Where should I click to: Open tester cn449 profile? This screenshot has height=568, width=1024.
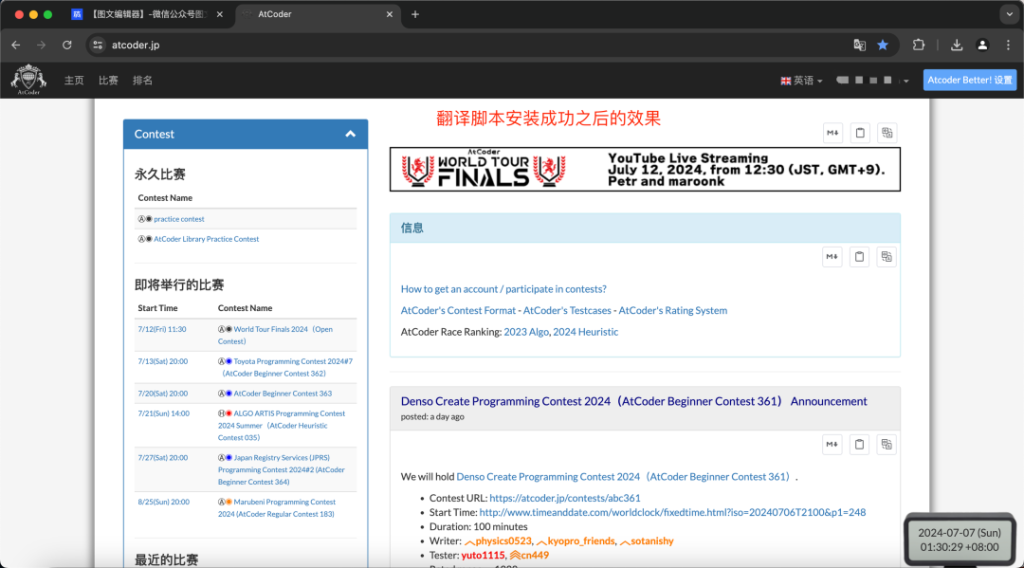[x=529, y=556]
